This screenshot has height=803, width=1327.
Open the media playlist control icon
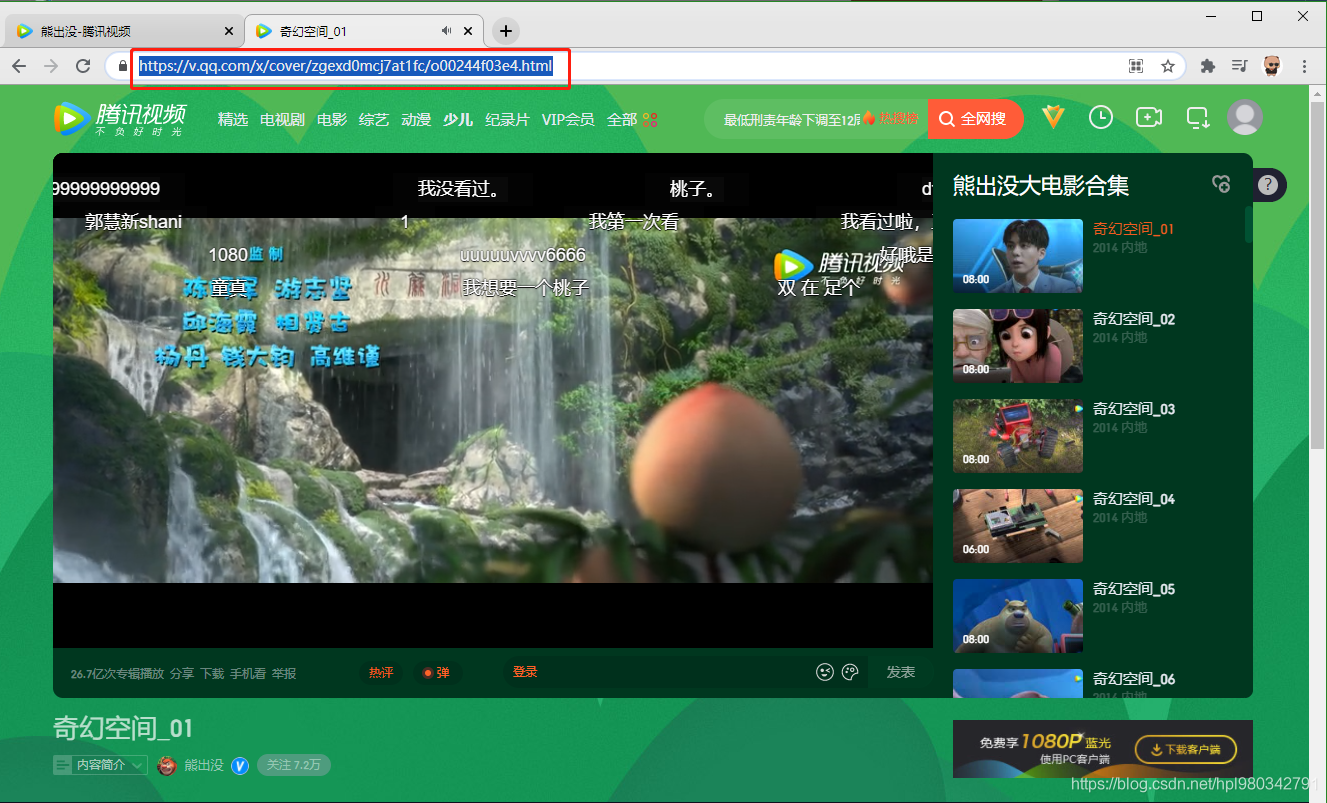pyautogui.click(x=1240, y=66)
